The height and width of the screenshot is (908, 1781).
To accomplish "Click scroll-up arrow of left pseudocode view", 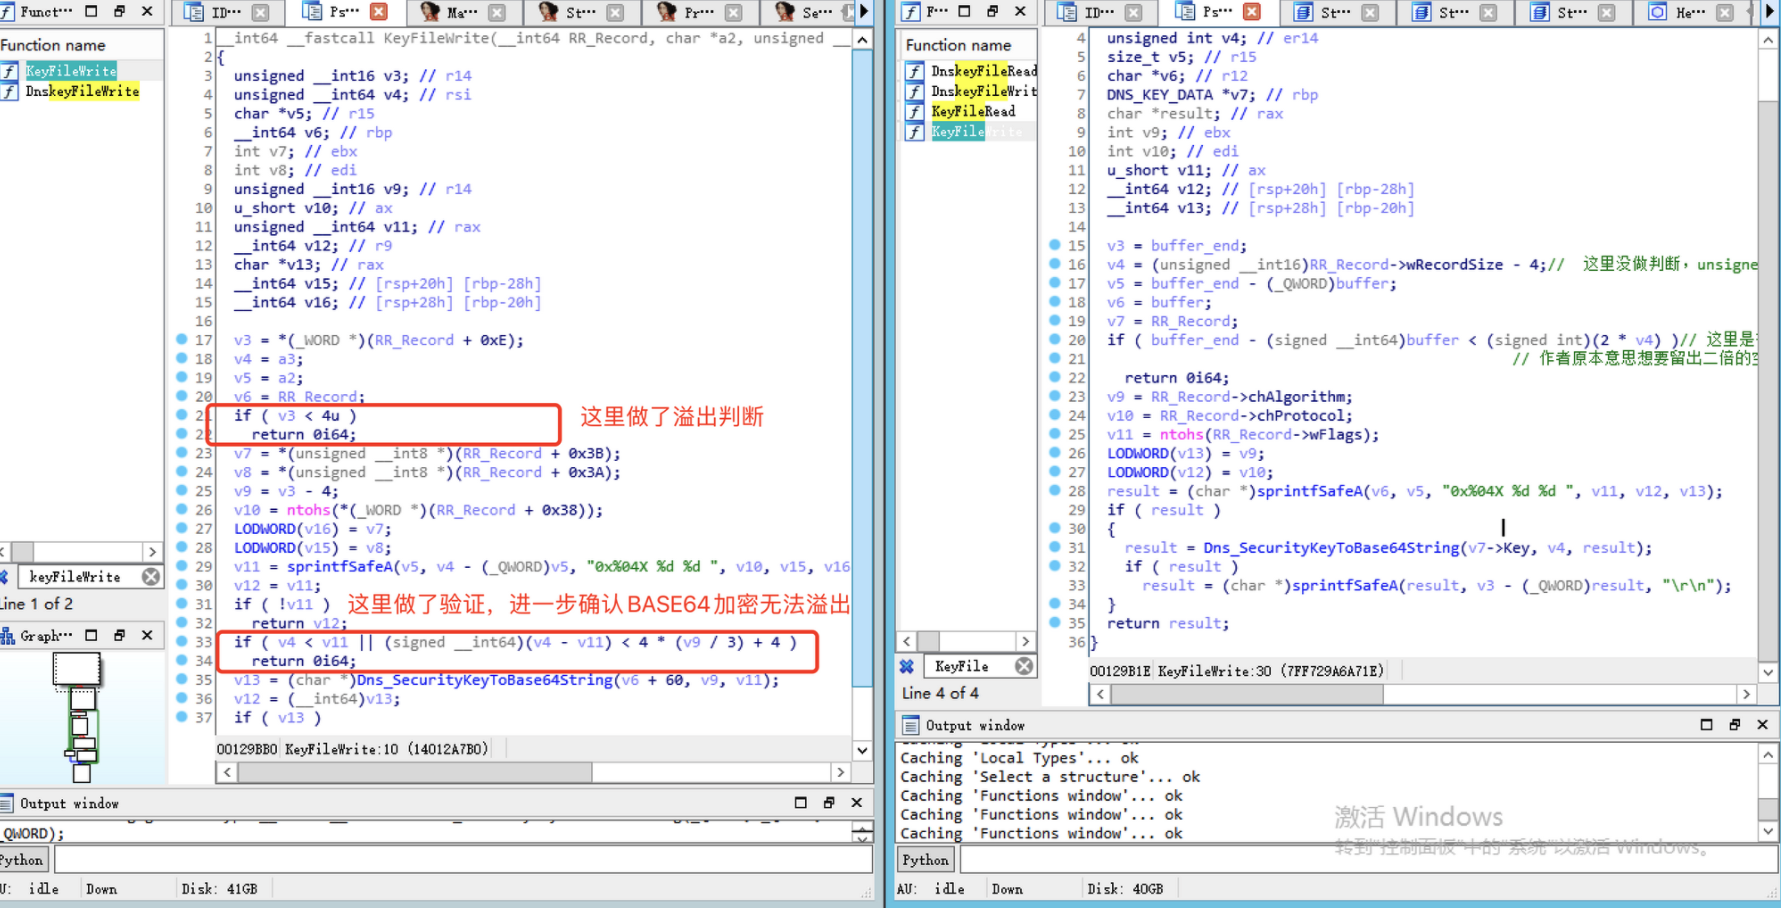I will pyautogui.click(x=862, y=40).
